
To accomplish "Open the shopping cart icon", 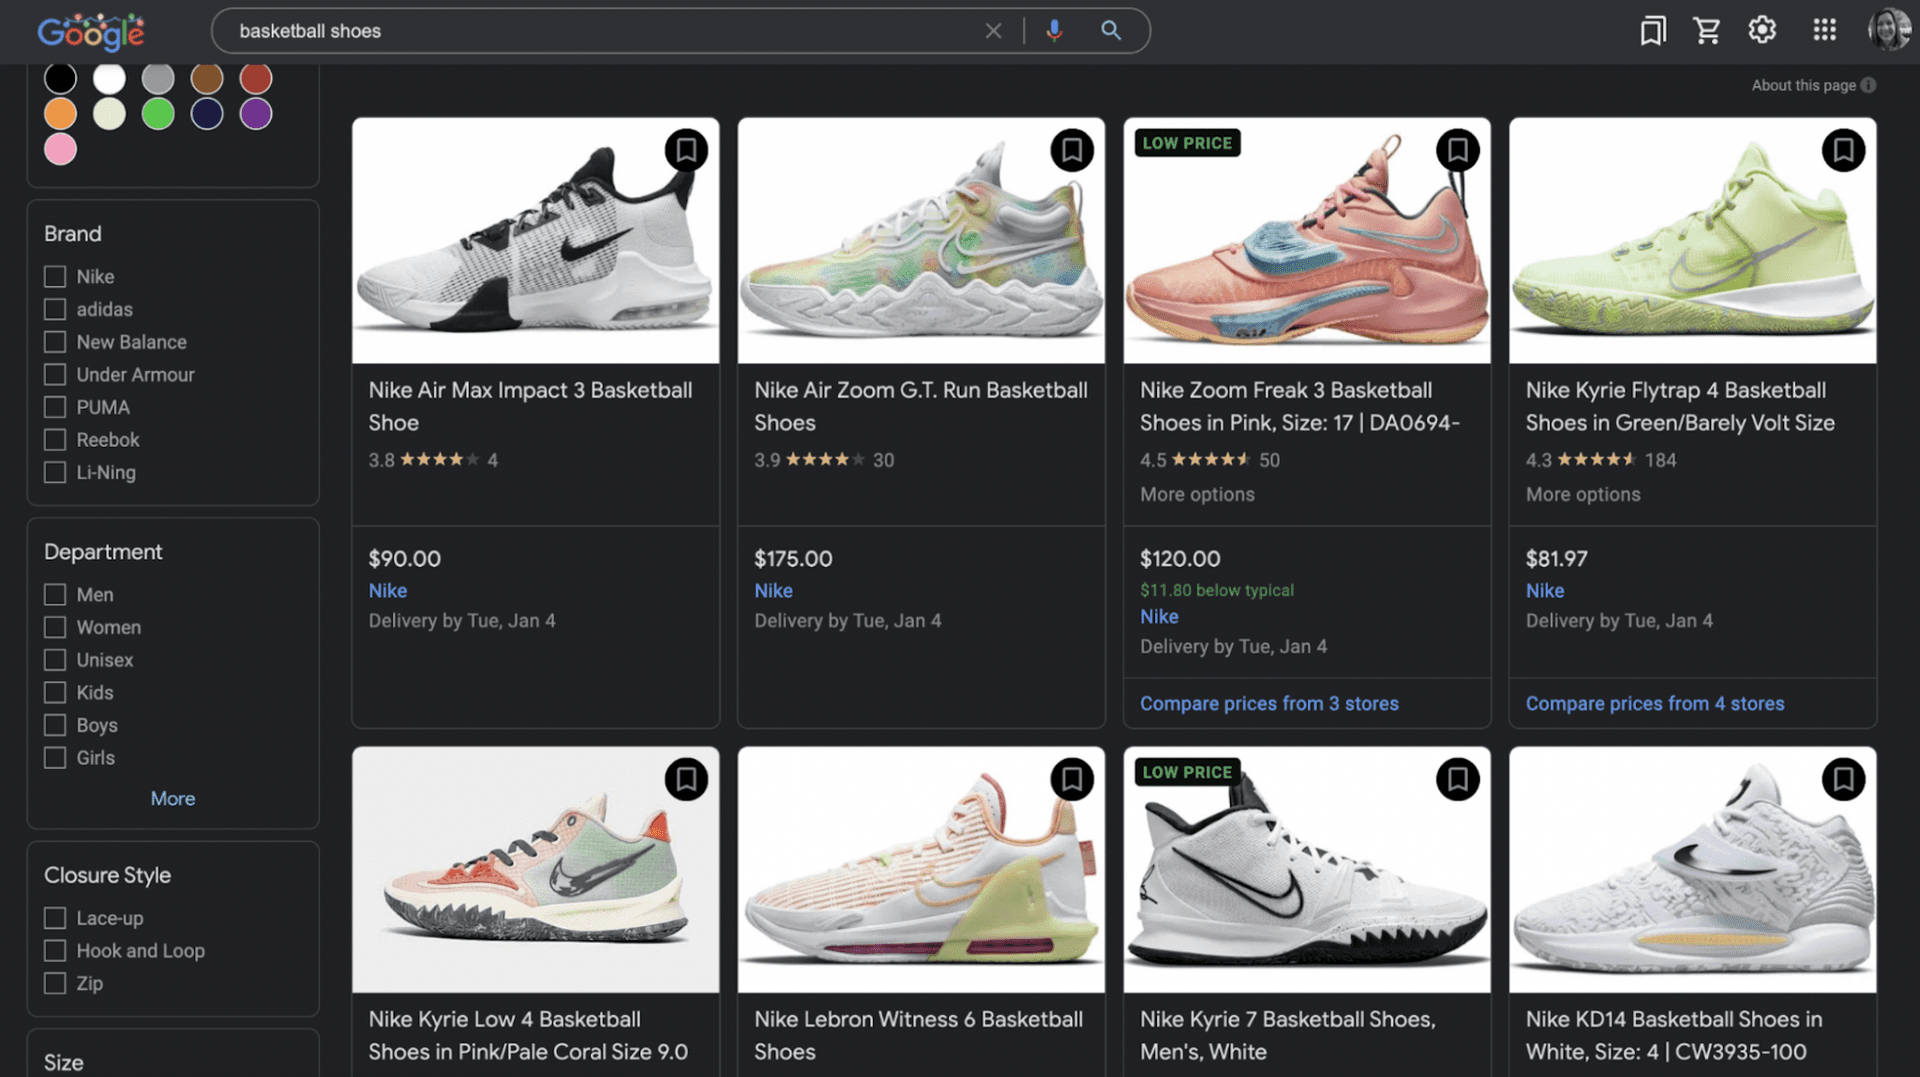I will 1707,30.
